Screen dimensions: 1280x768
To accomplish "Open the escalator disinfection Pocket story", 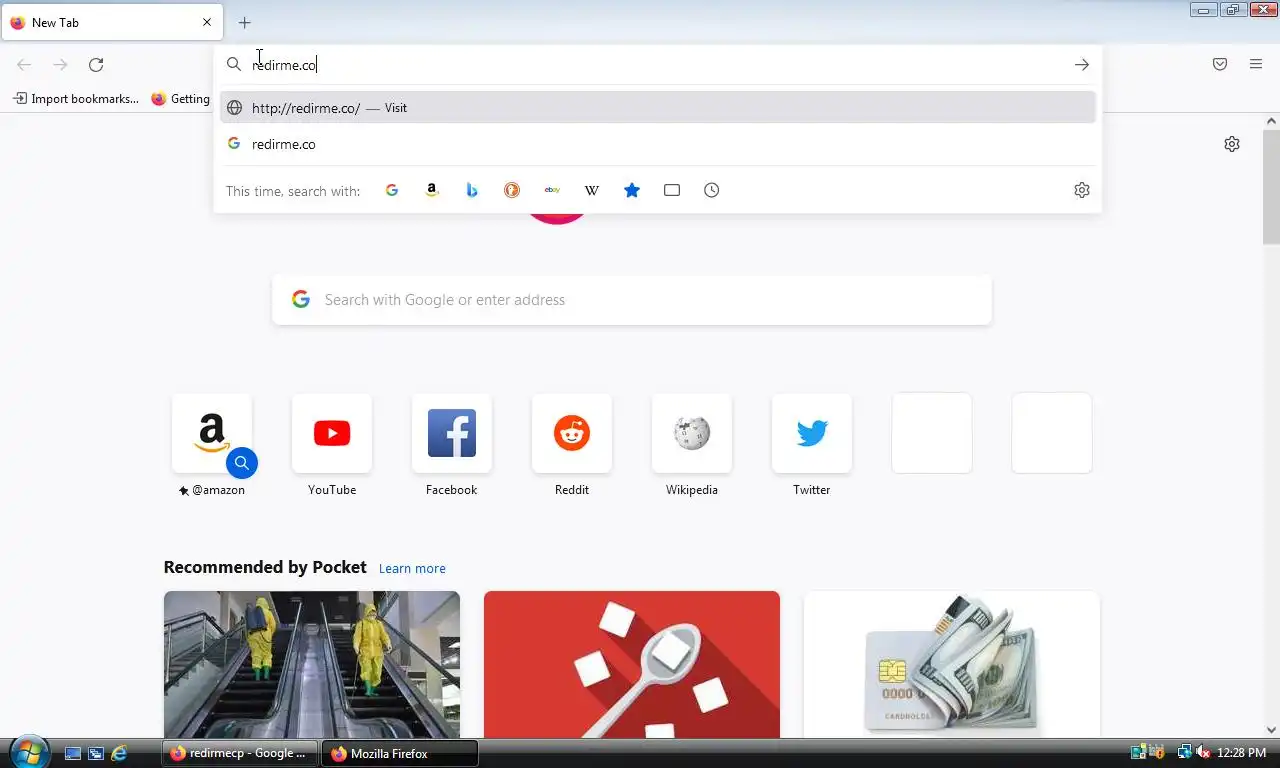I will (312, 665).
